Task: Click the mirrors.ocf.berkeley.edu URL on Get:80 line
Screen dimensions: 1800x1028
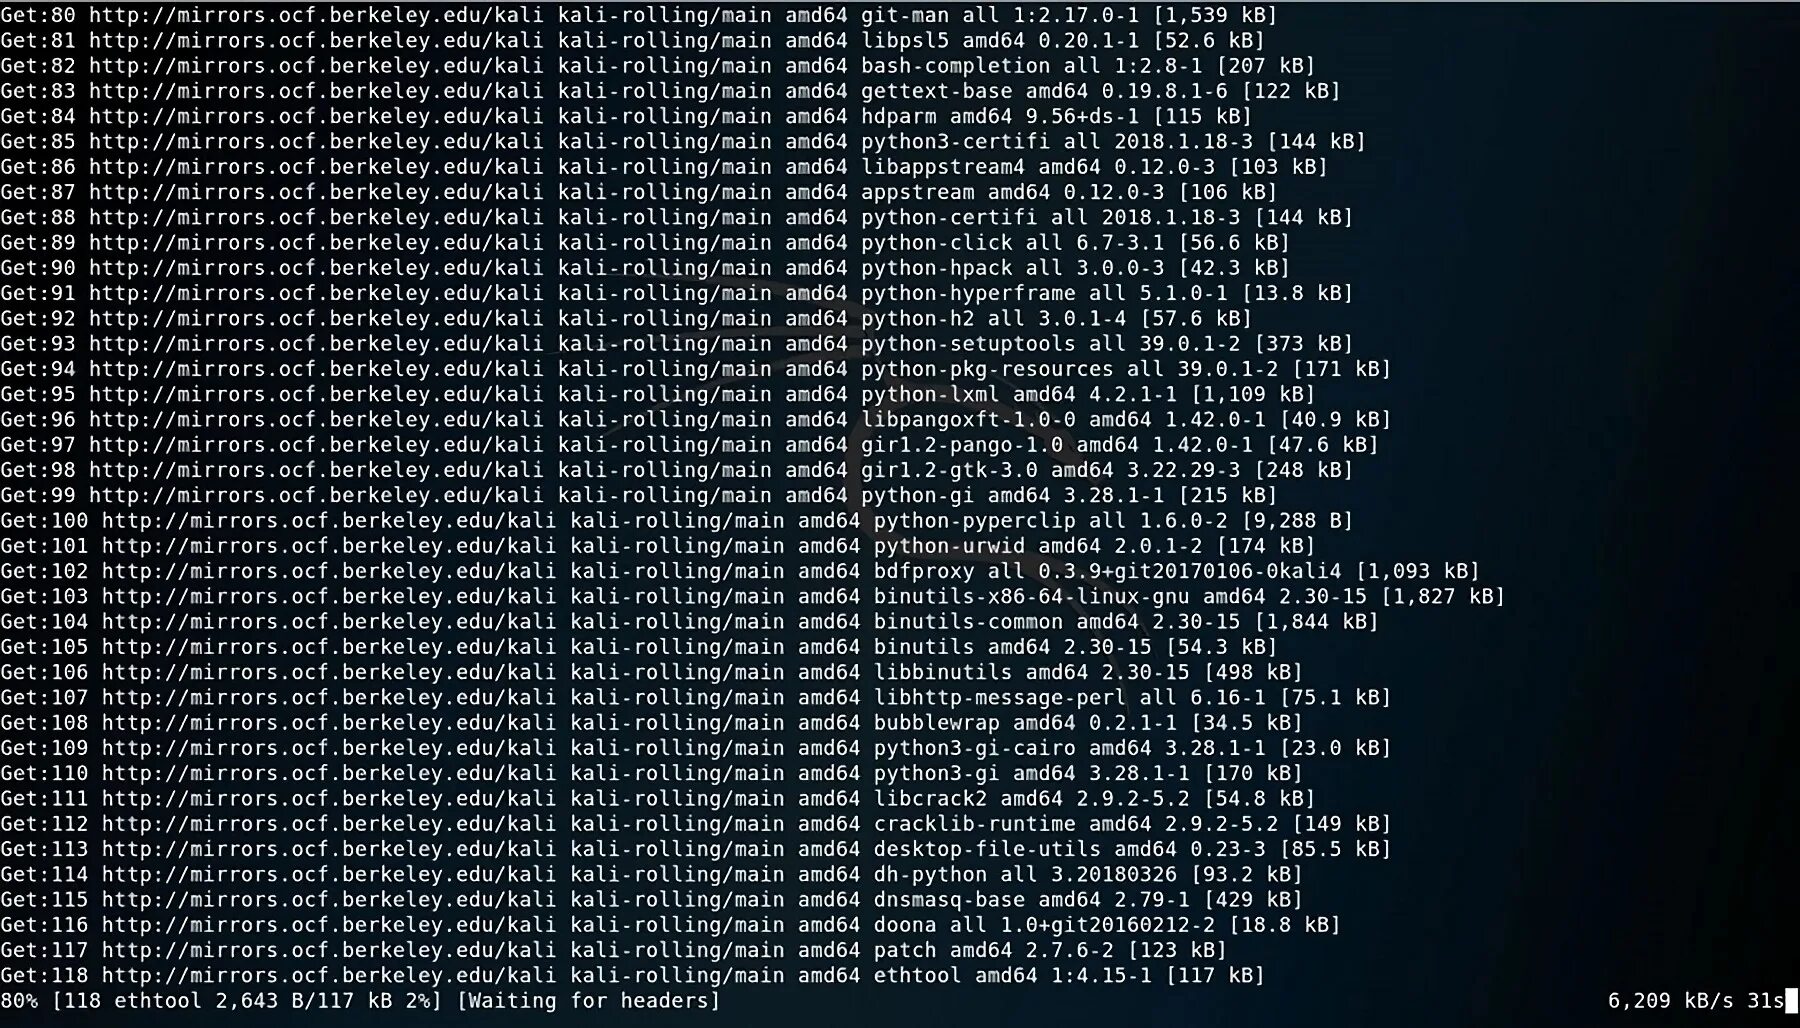Action: click(x=316, y=15)
